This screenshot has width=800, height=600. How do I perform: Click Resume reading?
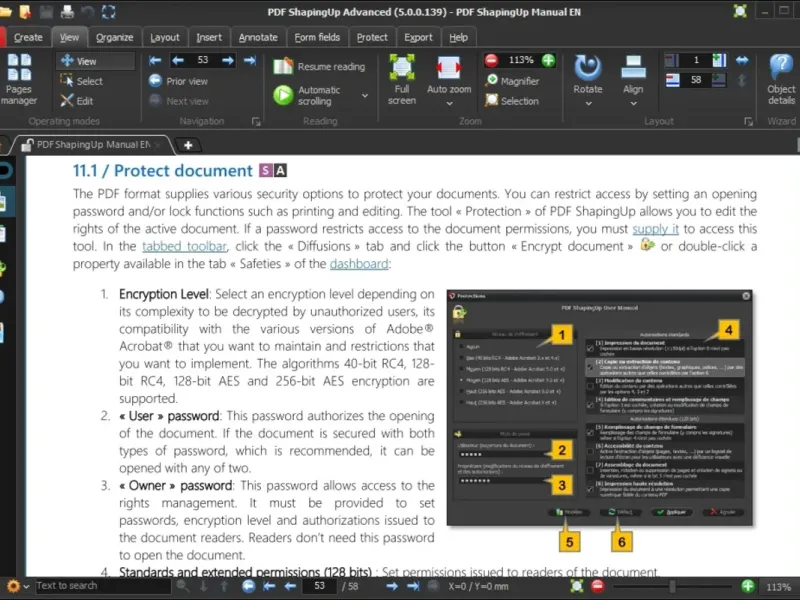click(320, 67)
